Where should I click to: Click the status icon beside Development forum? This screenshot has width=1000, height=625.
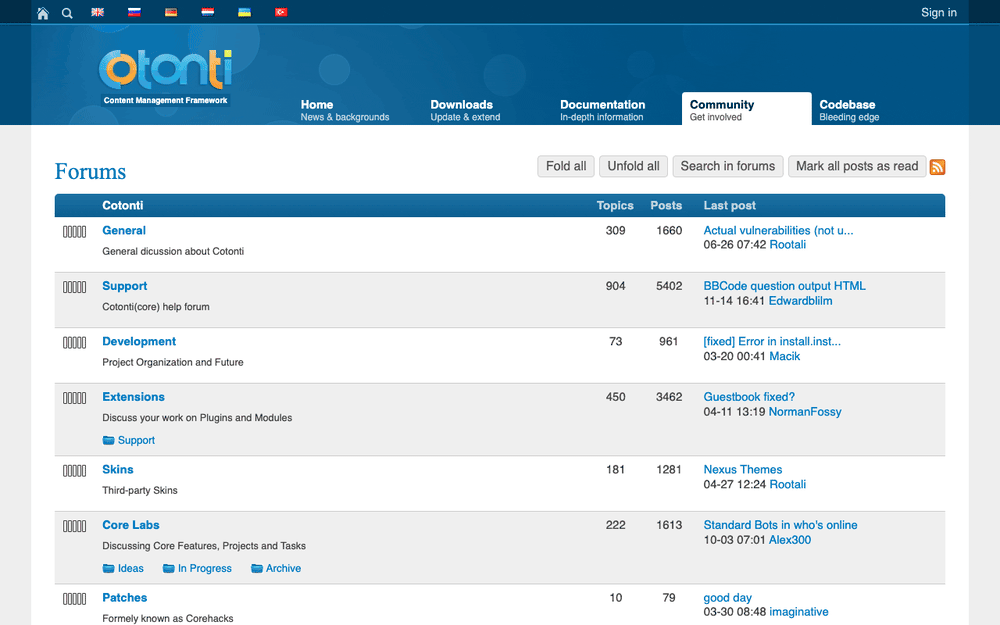click(x=75, y=342)
